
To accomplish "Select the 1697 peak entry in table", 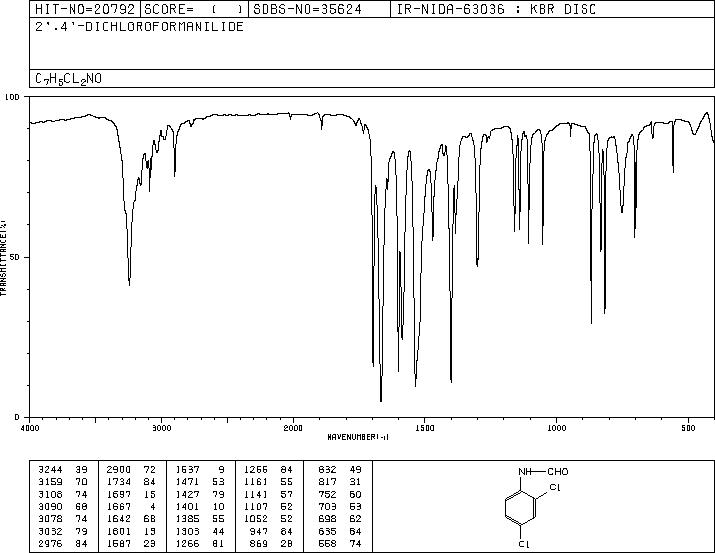I will 131,494.
